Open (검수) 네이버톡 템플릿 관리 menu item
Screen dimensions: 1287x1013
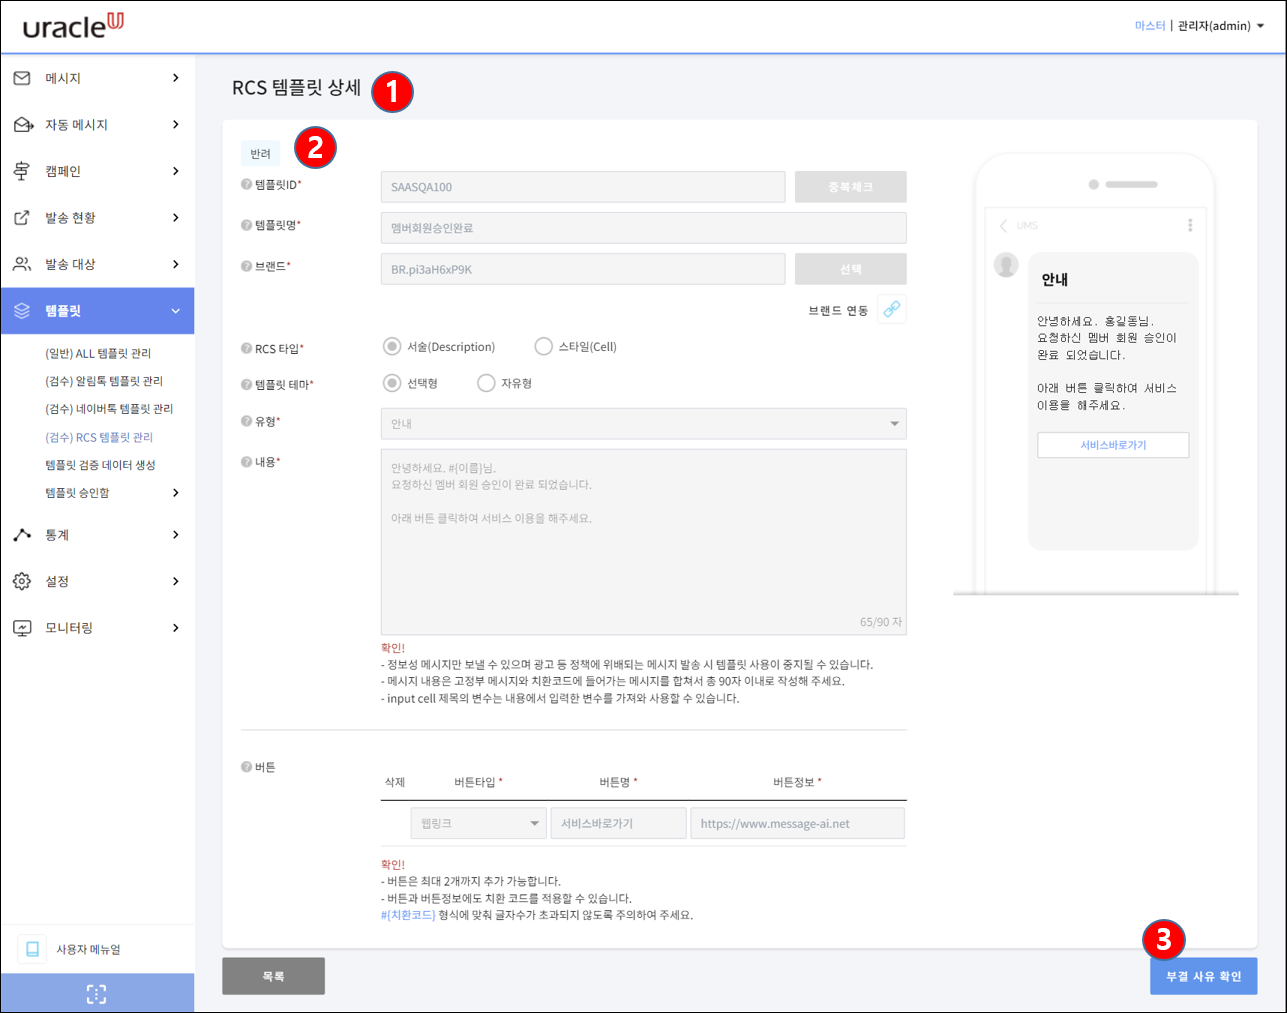[x=109, y=409]
